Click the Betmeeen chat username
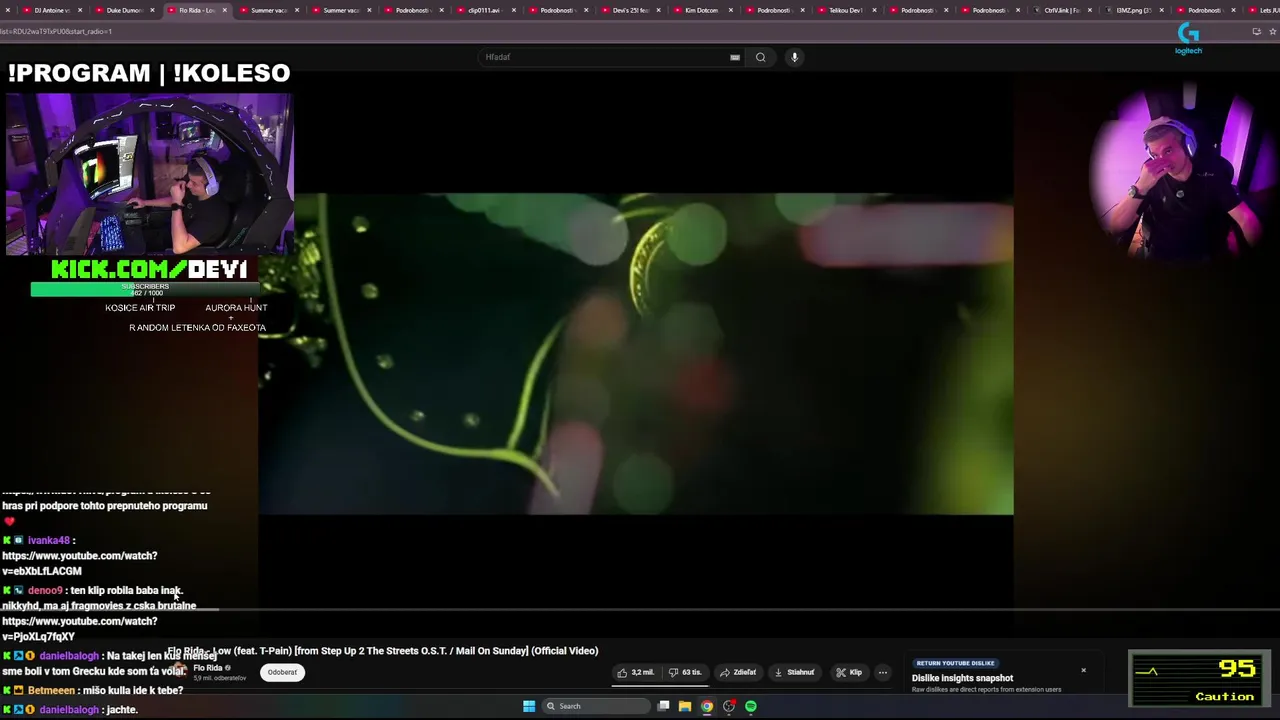Image resolution: width=1280 pixels, height=720 pixels. click(x=51, y=691)
